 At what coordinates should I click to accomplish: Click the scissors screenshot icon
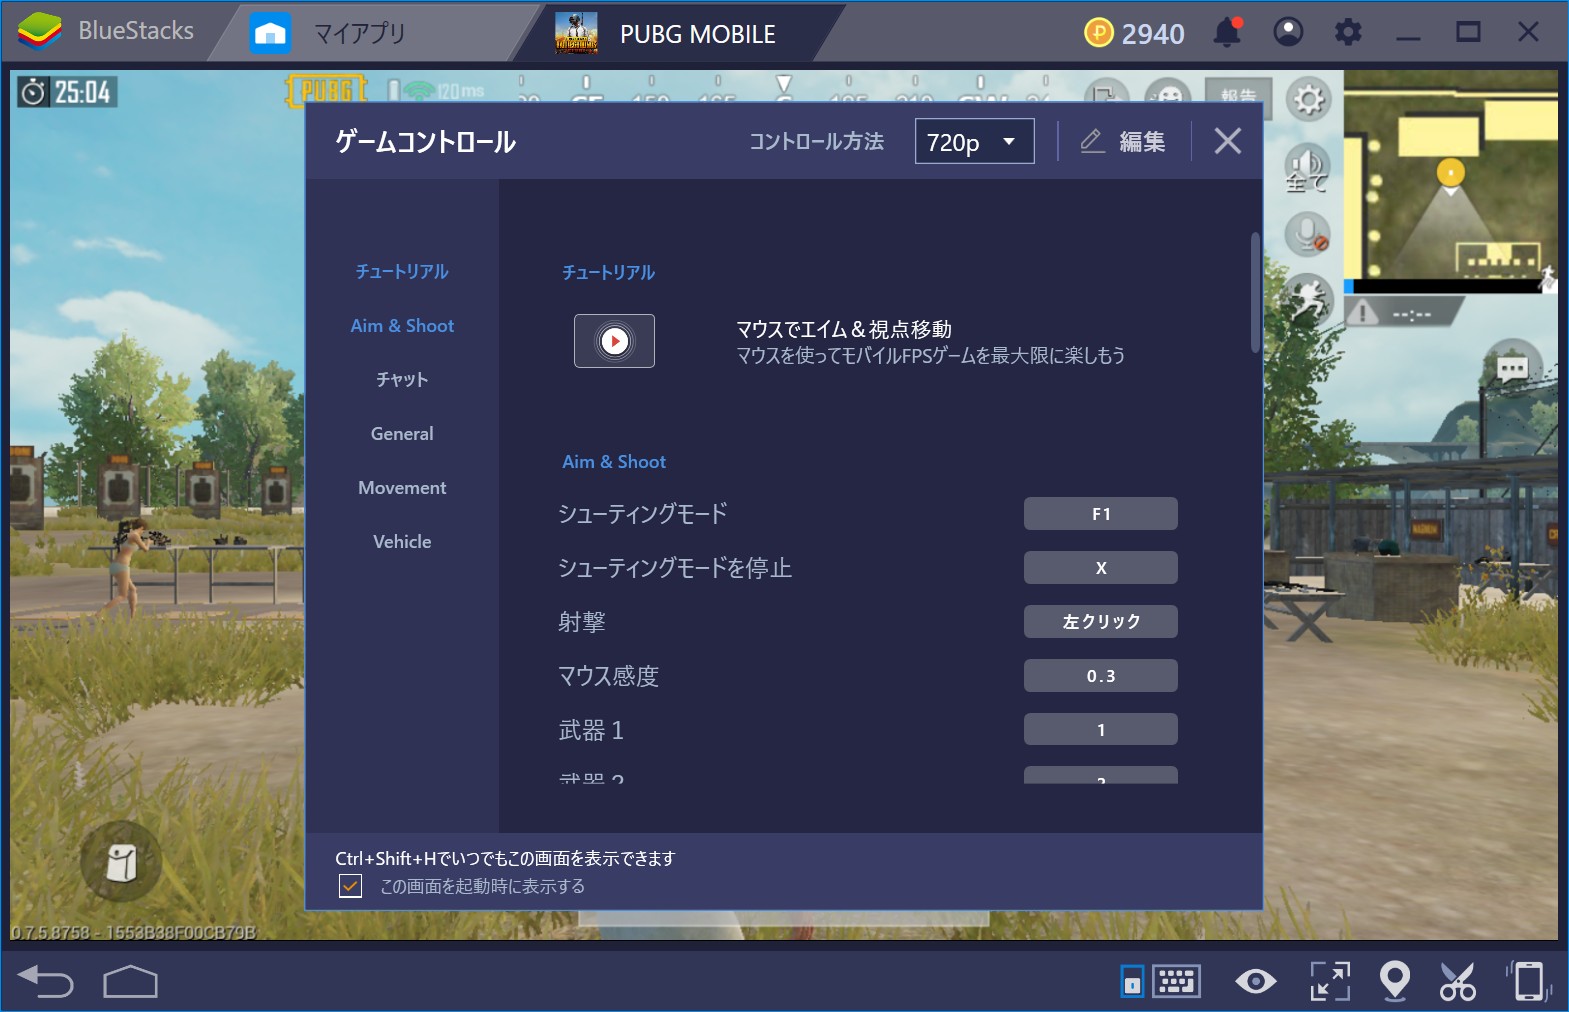(x=1458, y=981)
